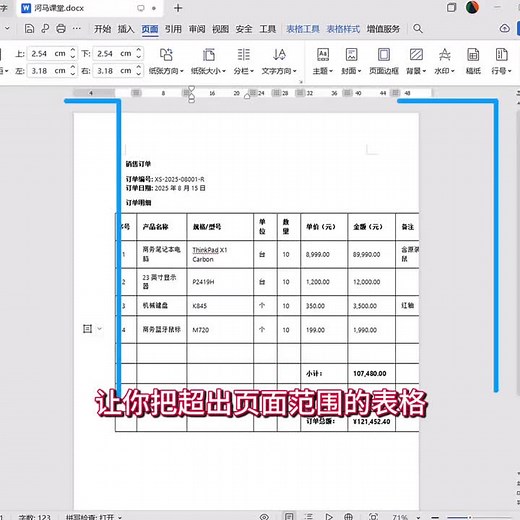Switch to page layout view icon in status bar

(x=289, y=516)
